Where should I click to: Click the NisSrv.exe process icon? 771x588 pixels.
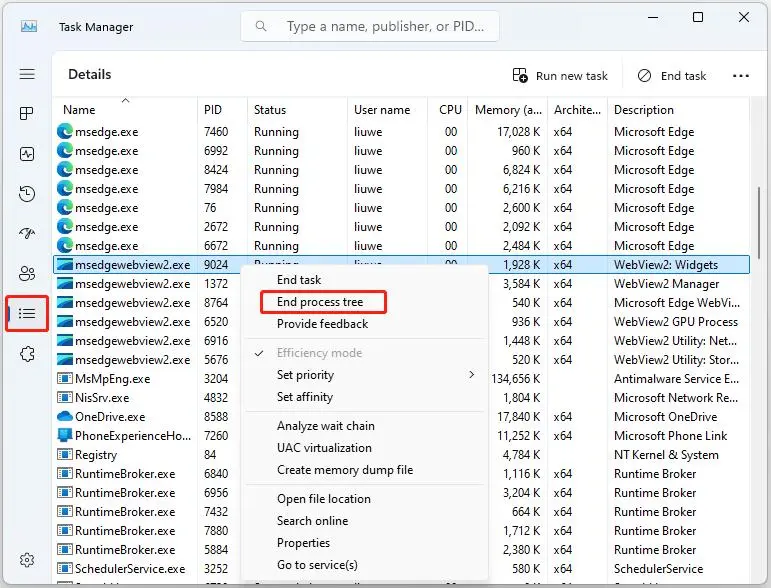click(x=64, y=398)
